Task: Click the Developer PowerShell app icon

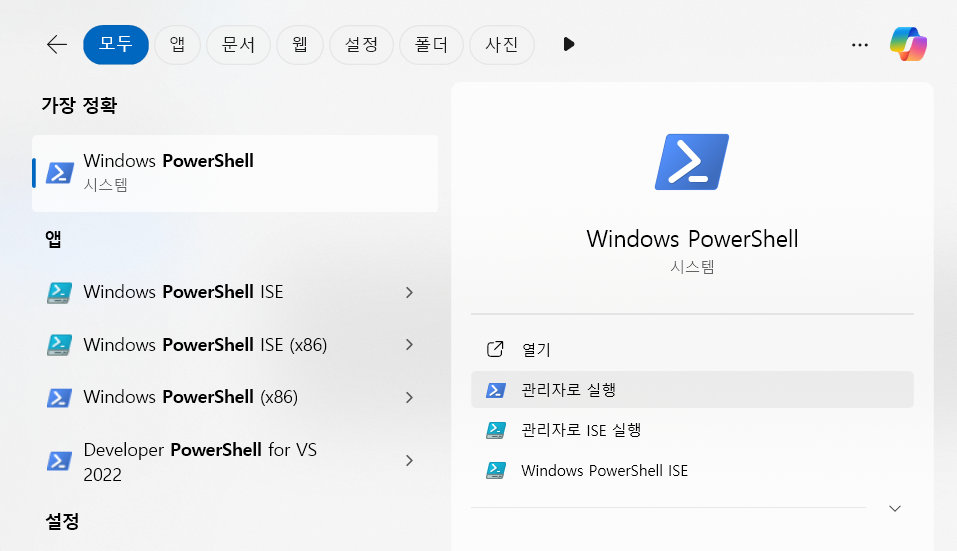Action: click(x=60, y=460)
